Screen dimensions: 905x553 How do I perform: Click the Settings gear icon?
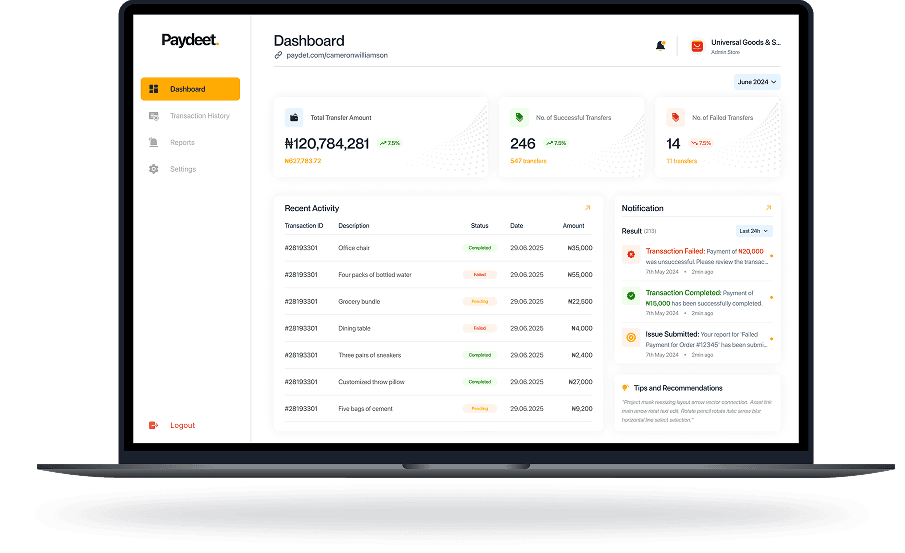click(154, 169)
